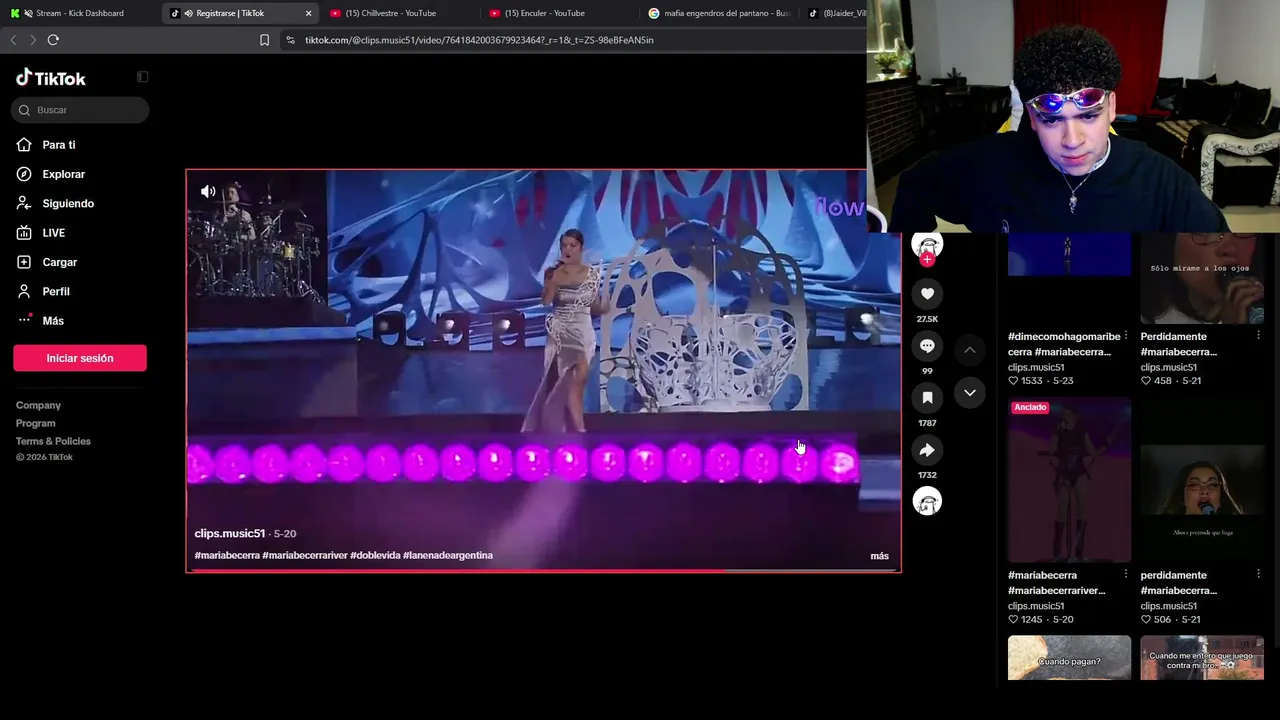Switch to the Chillvestre - YouTube tab

[398, 13]
